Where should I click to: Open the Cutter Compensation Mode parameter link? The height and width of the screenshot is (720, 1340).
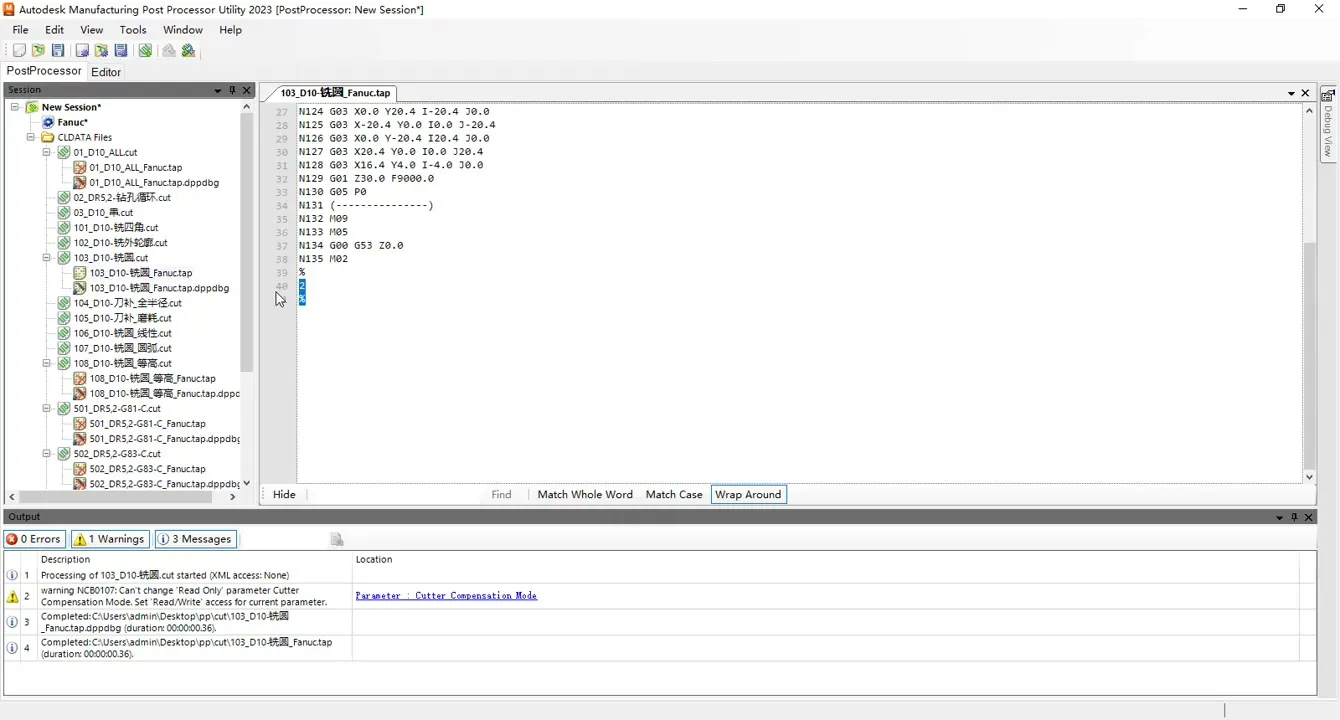click(x=446, y=596)
